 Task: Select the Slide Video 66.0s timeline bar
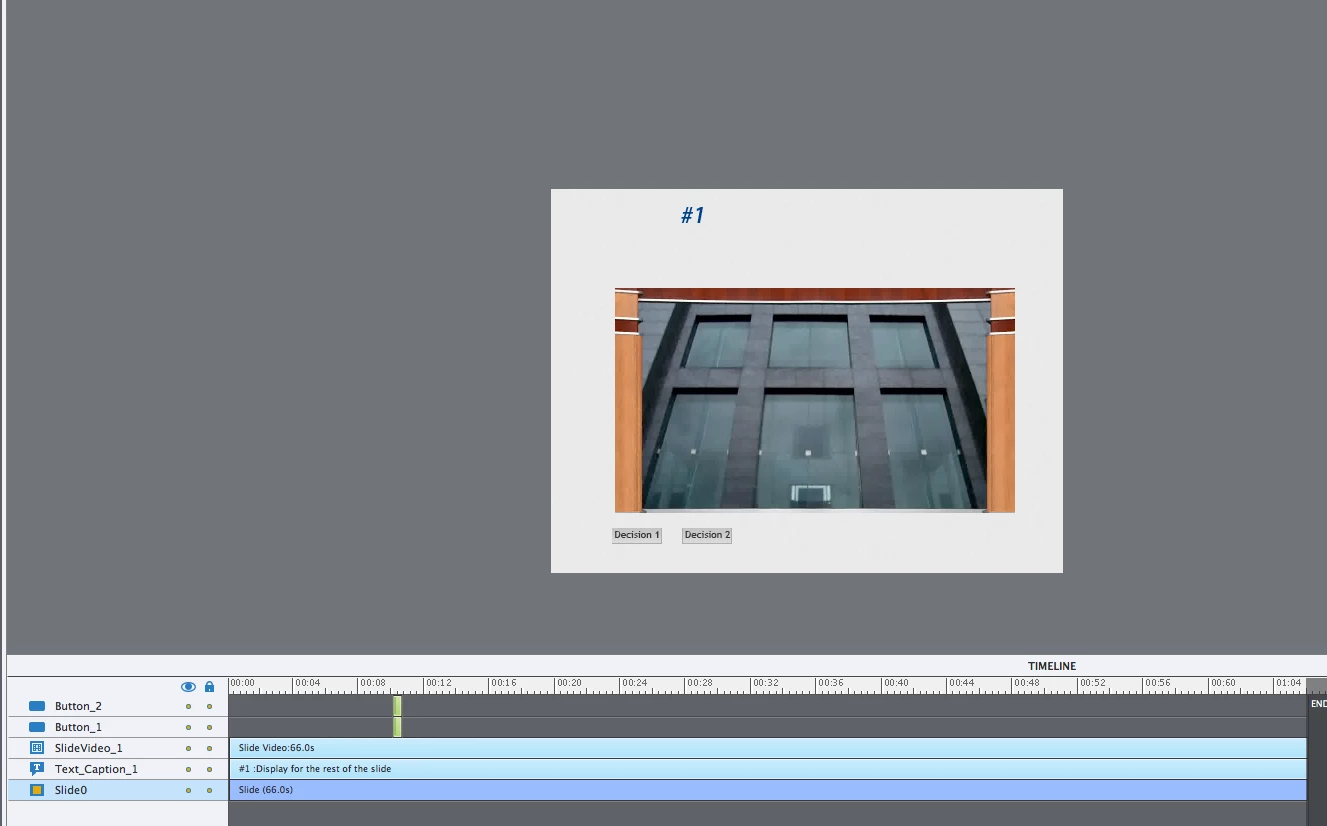point(768,748)
